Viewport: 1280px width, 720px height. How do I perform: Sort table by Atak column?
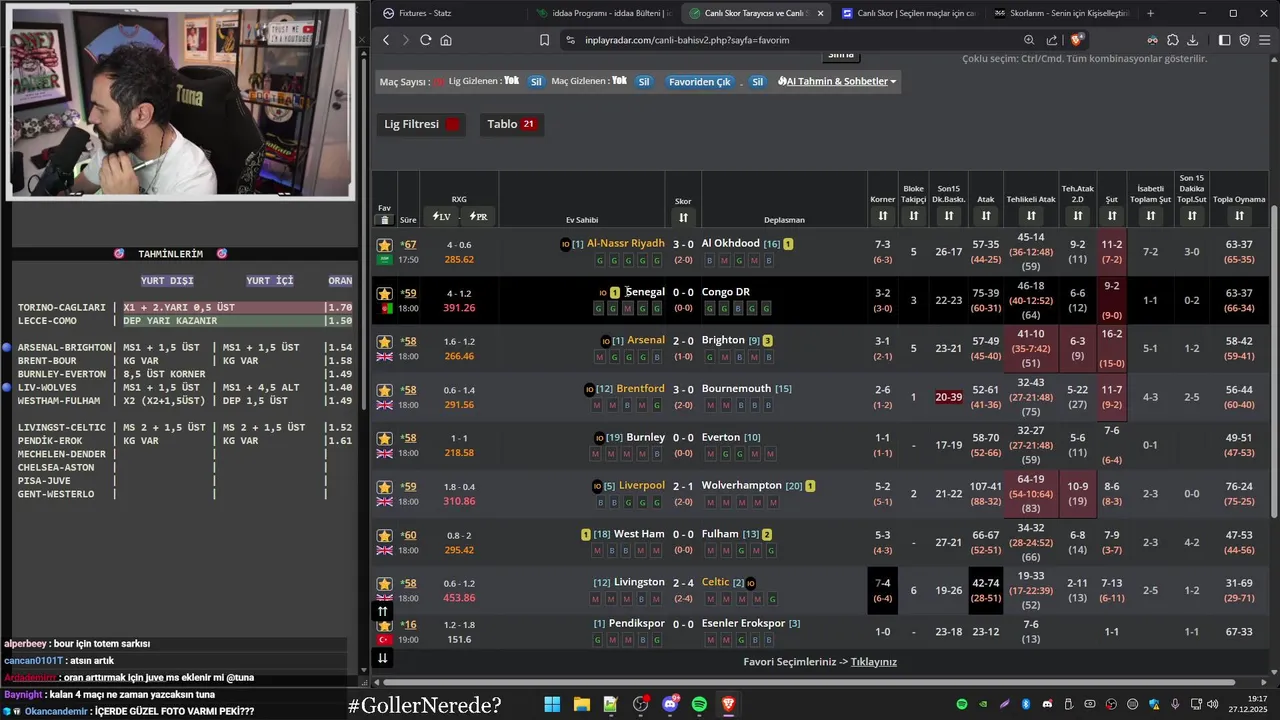(x=986, y=216)
